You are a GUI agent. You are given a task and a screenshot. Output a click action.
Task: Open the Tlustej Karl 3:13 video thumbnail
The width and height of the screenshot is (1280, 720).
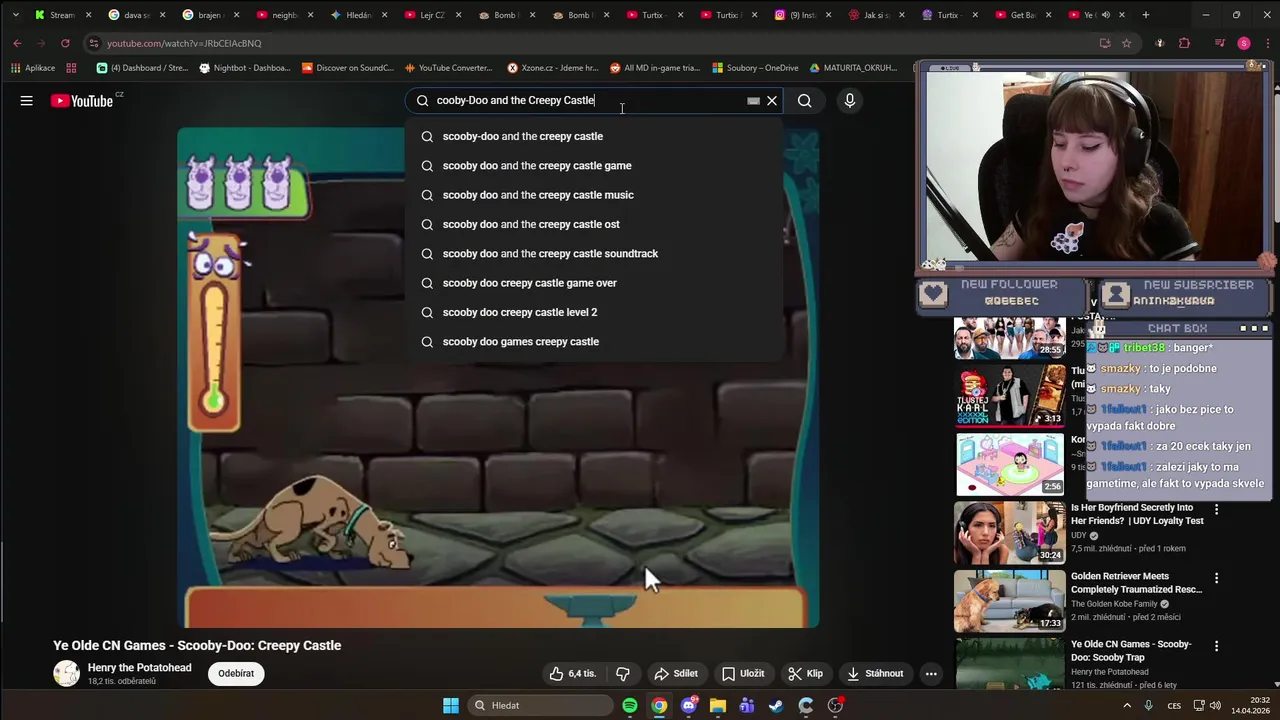(x=1010, y=396)
